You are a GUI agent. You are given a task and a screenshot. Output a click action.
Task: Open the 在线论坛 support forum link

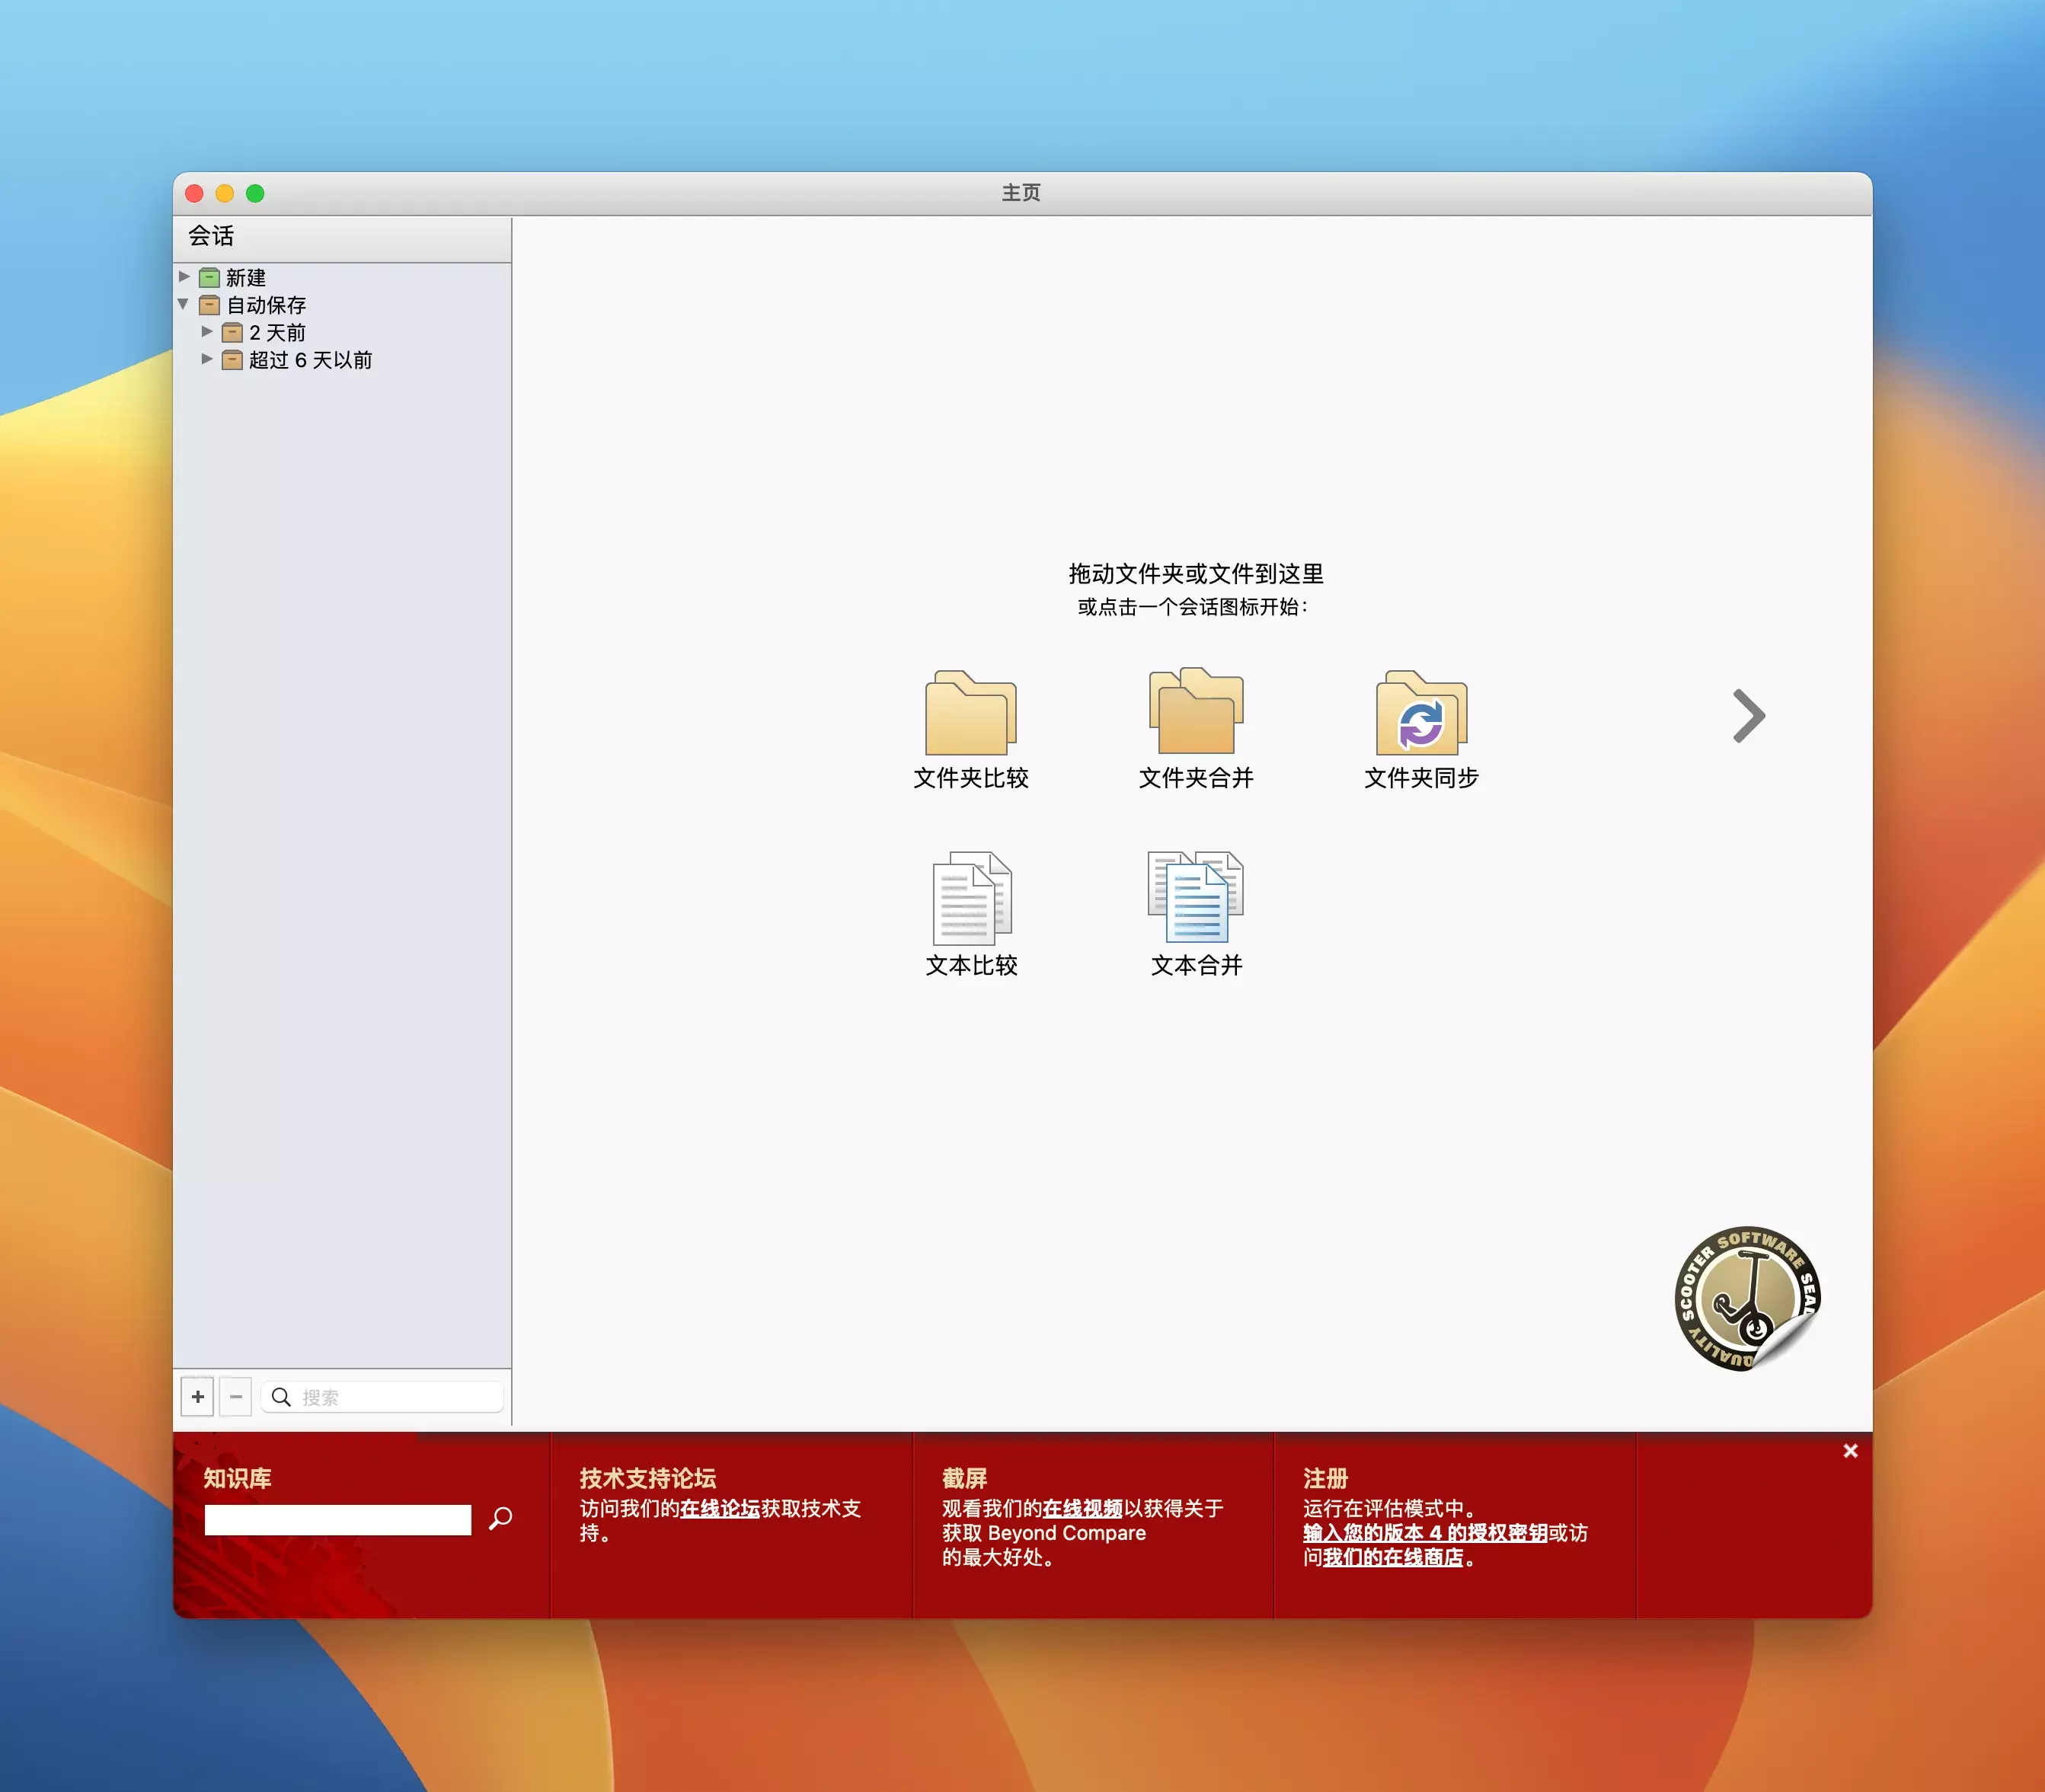(720, 1508)
